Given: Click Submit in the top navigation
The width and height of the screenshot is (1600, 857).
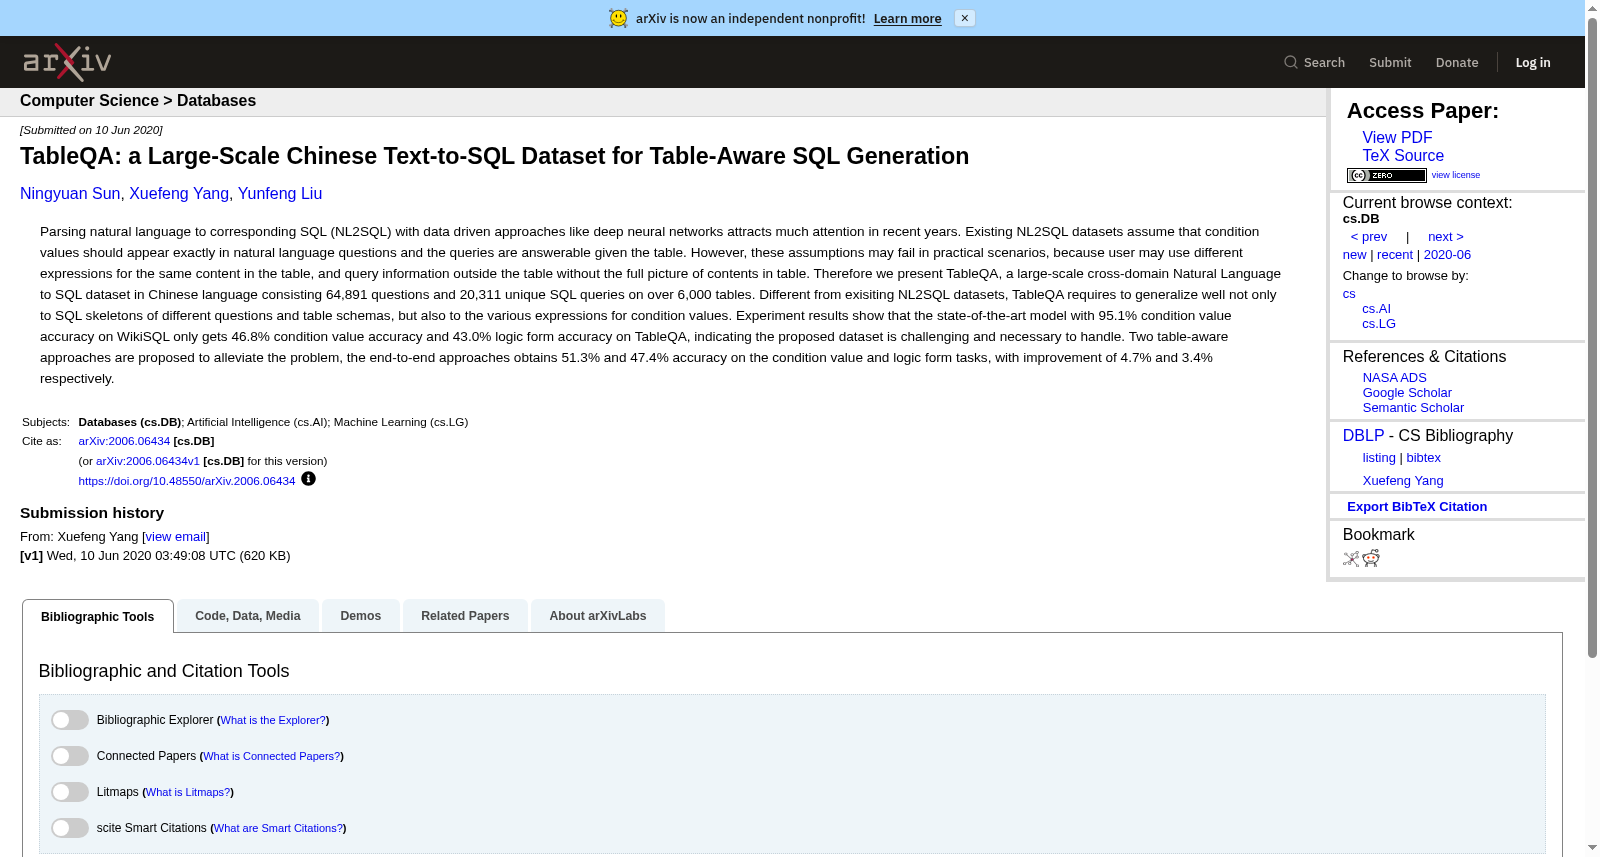Looking at the screenshot, I should pyautogui.click(x=1390, y=62).
